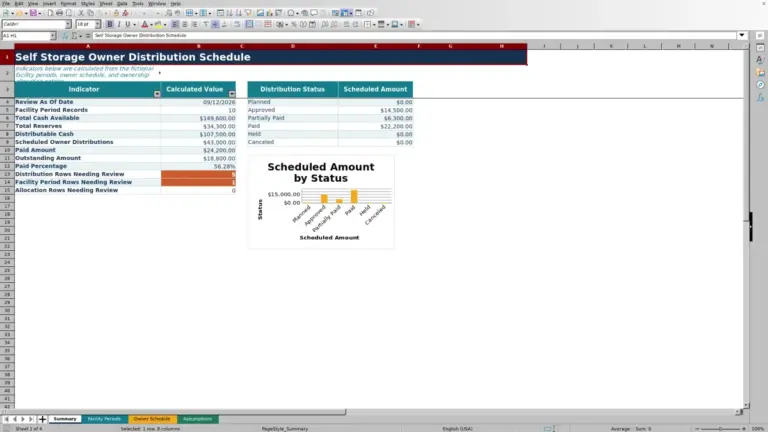Toggle Italic formatting

(x=119, y=24)
